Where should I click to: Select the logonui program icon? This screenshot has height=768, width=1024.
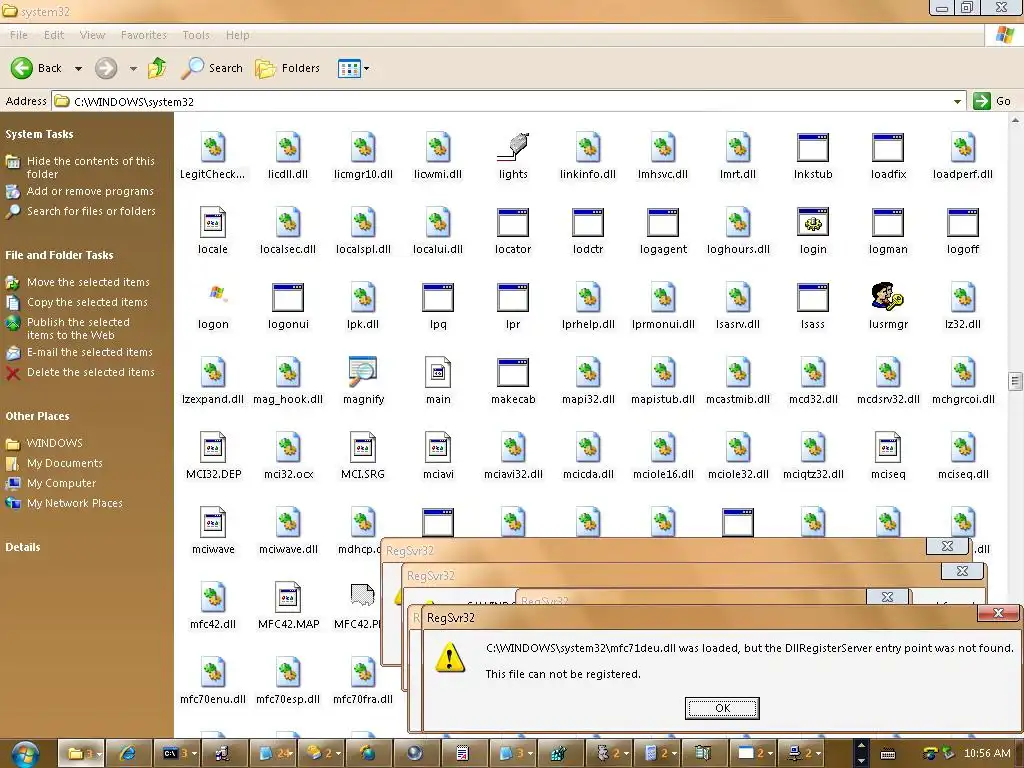[x=288, y=297]
